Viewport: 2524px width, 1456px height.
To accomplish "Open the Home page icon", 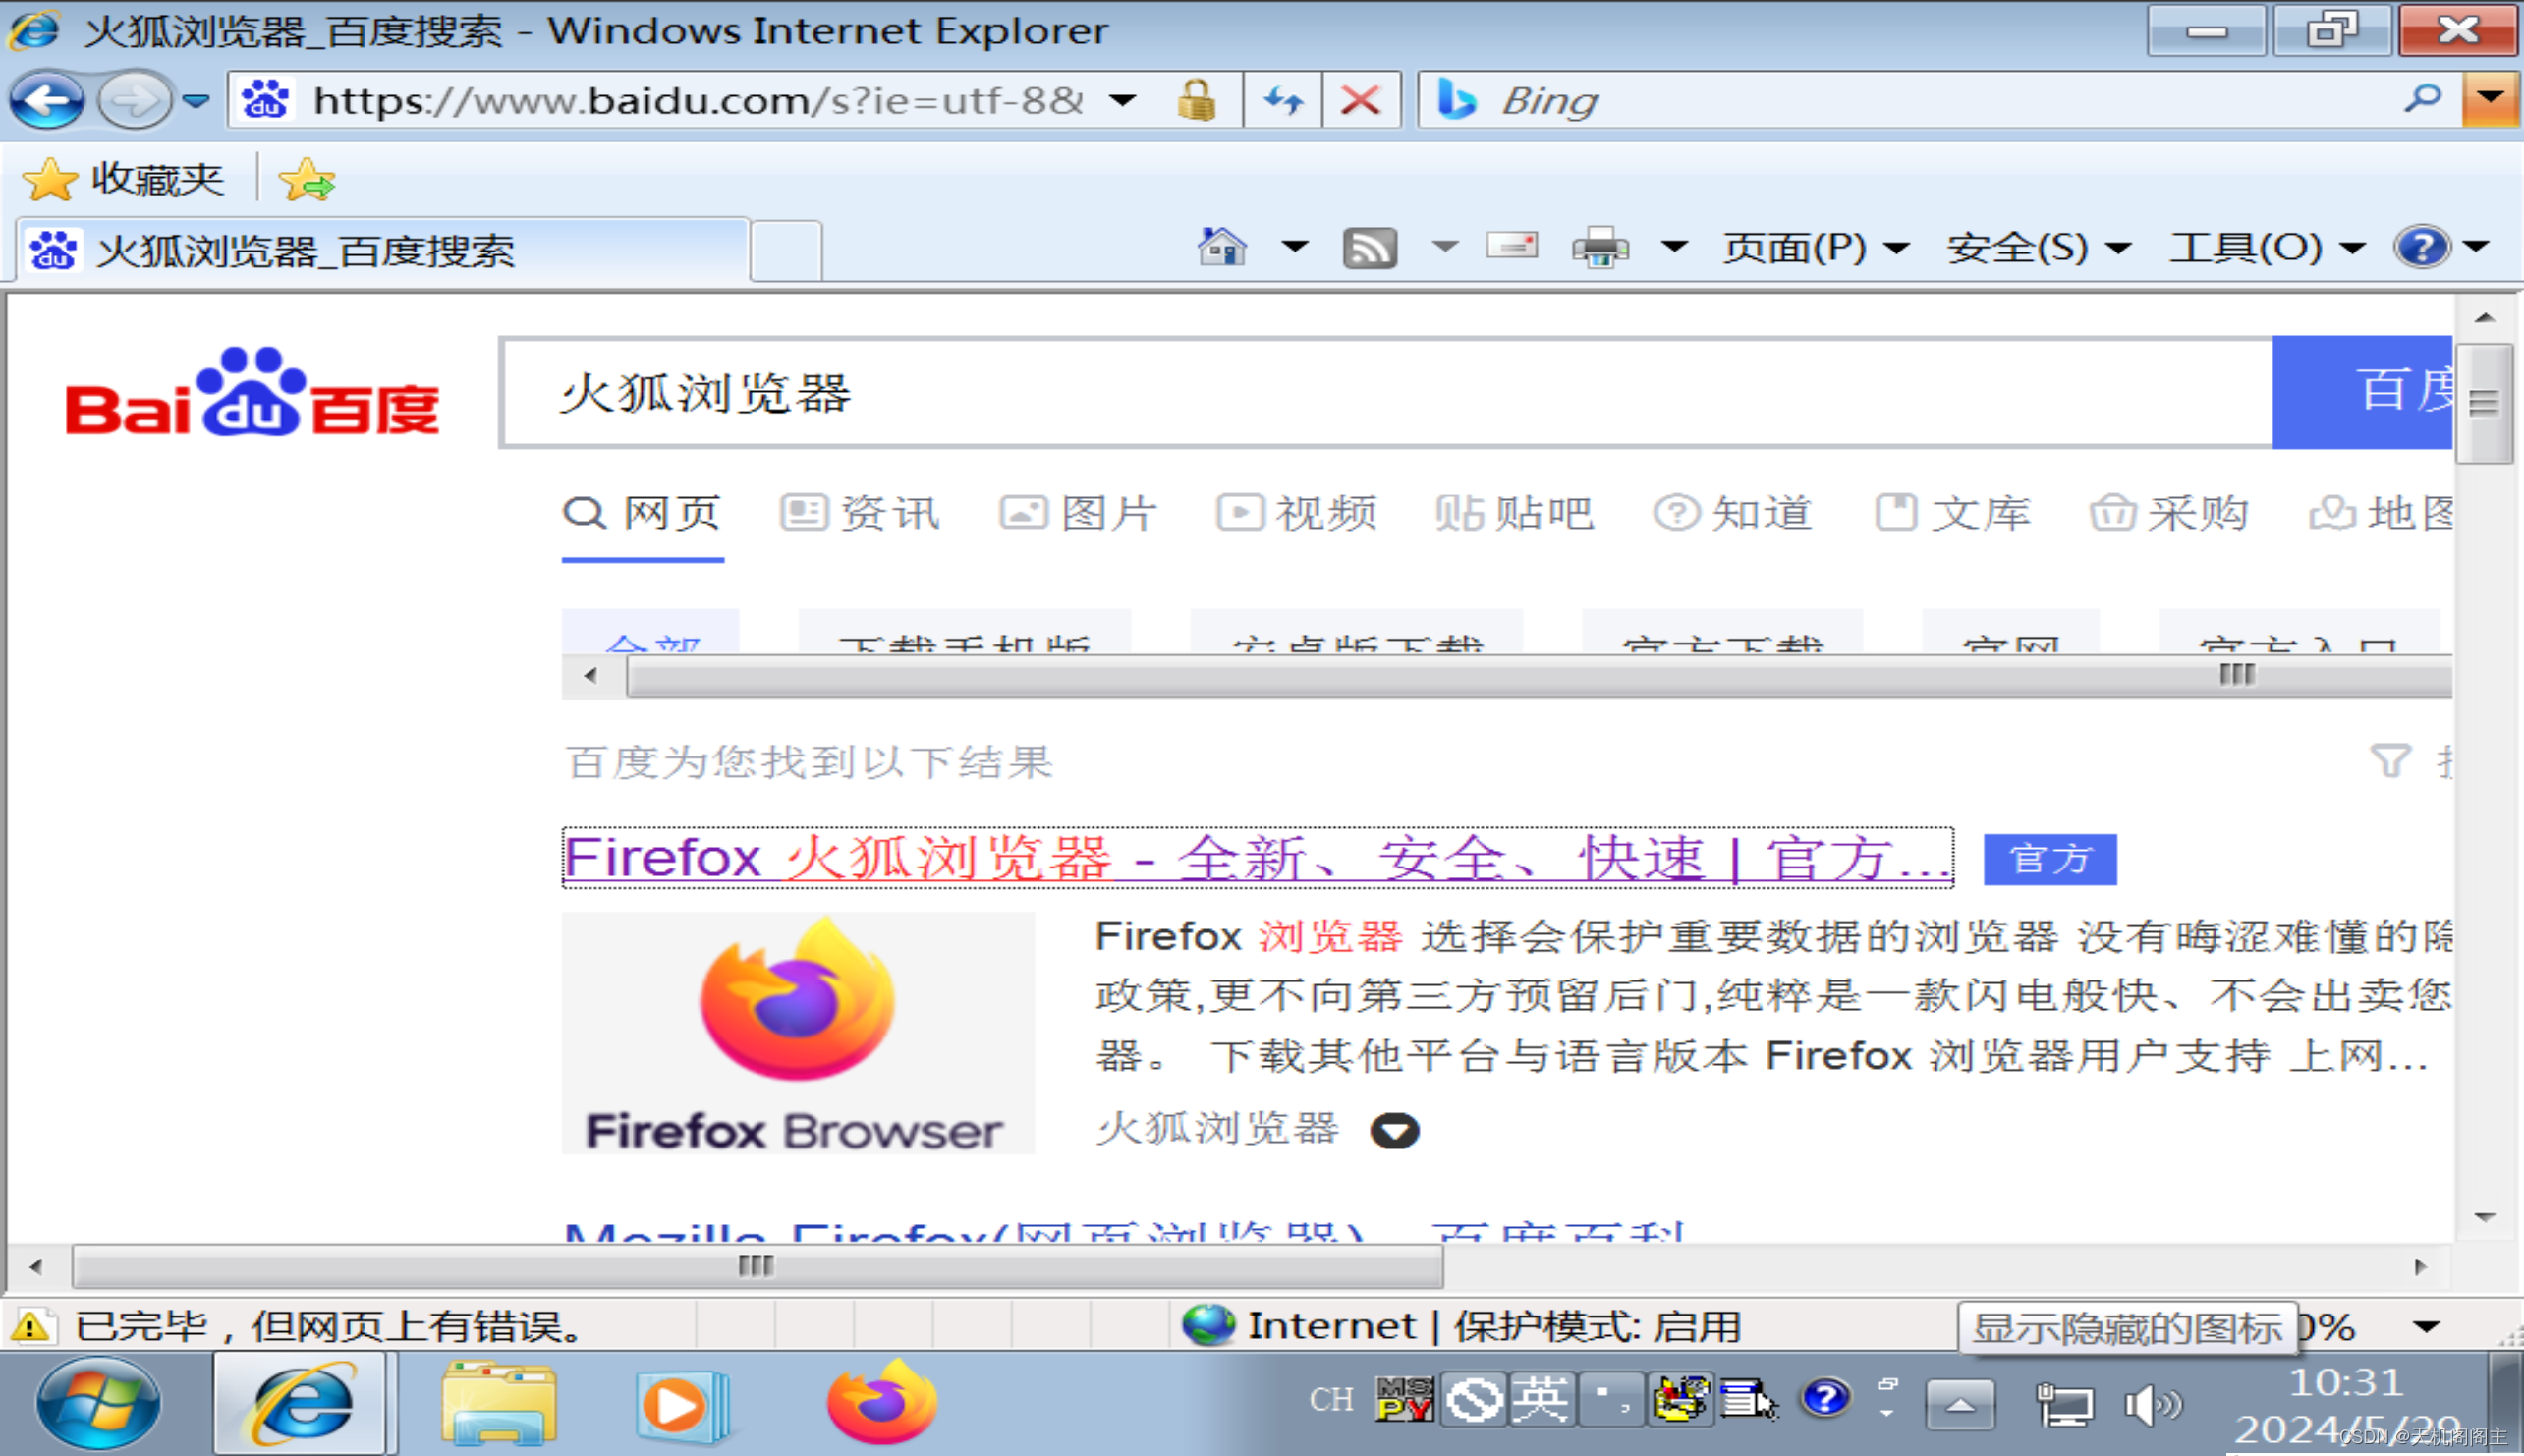I will click(x=1222, y=247).
